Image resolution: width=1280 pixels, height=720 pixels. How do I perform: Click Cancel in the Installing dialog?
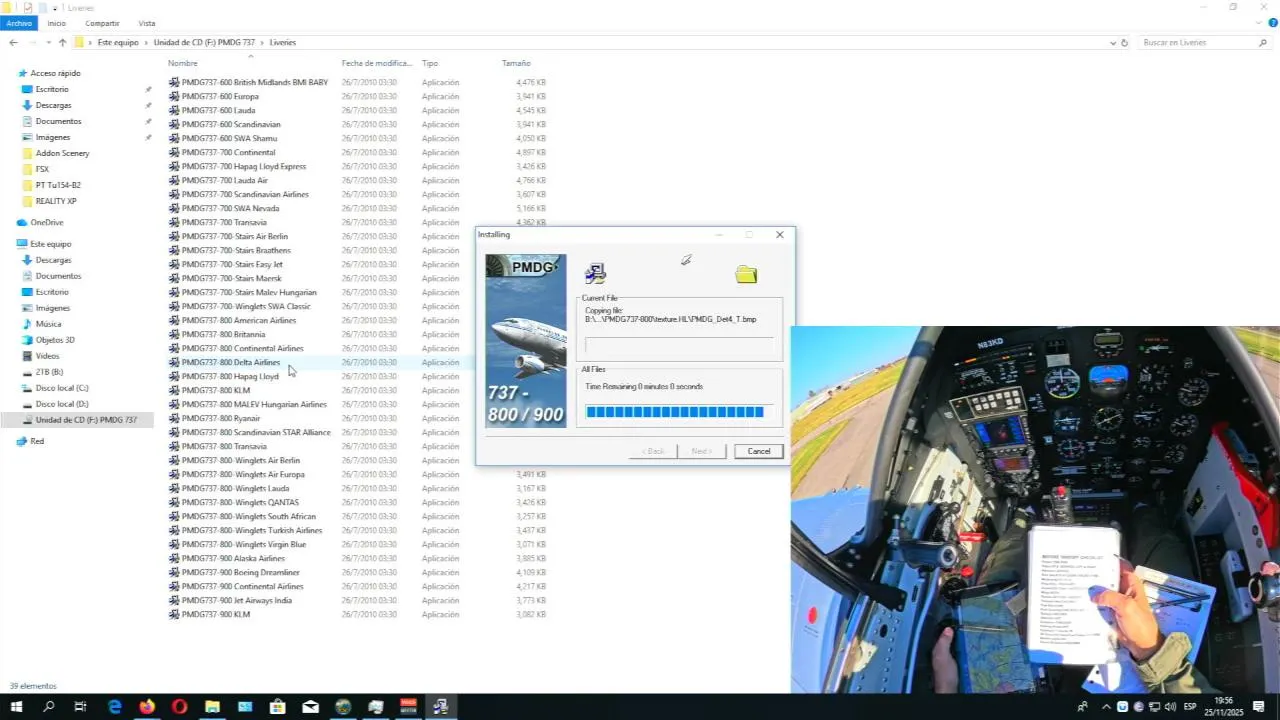[x=759, y=451]
